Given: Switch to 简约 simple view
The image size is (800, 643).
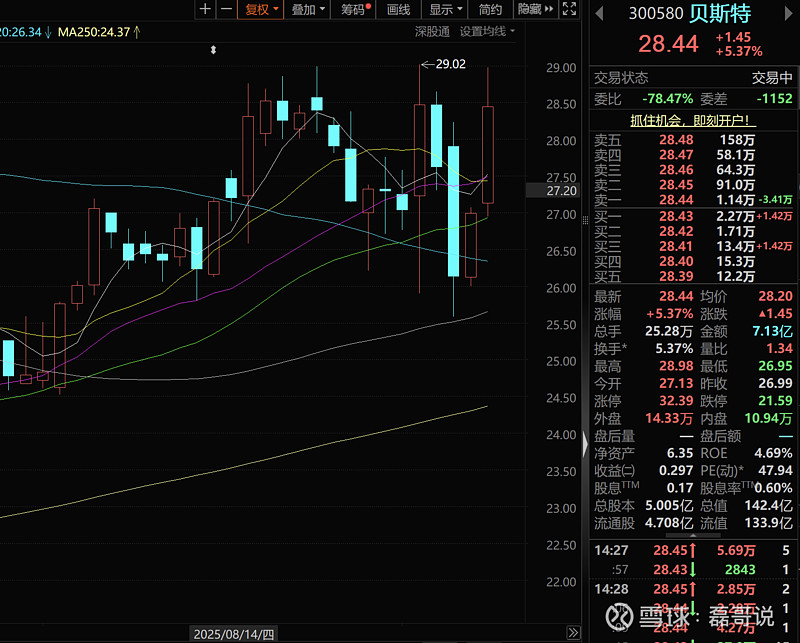Looking at the screenshot, I should 490,9.
